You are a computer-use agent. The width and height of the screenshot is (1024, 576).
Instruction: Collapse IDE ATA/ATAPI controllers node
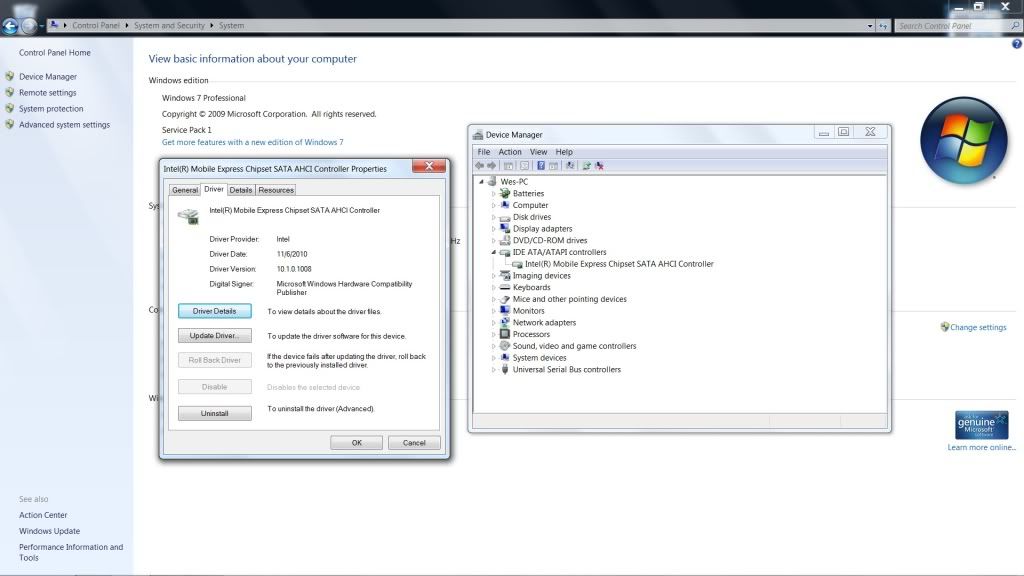tap(494, 252)
